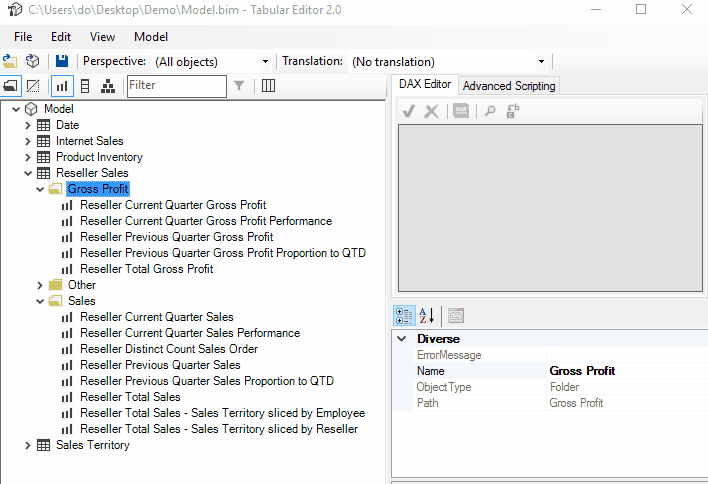
Task: Select Reseller Current Quarter Sales measure
Action: tap(157, 317)
